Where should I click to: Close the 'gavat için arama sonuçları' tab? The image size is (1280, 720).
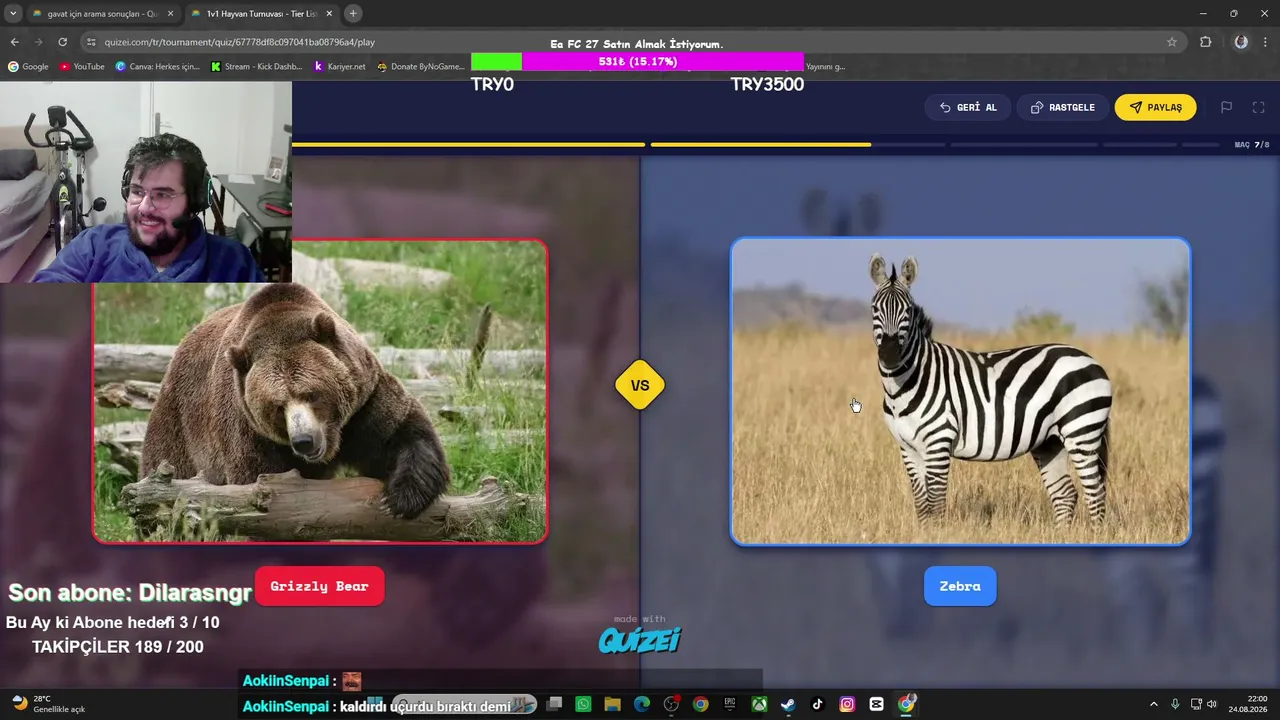(x=170, y=14)
